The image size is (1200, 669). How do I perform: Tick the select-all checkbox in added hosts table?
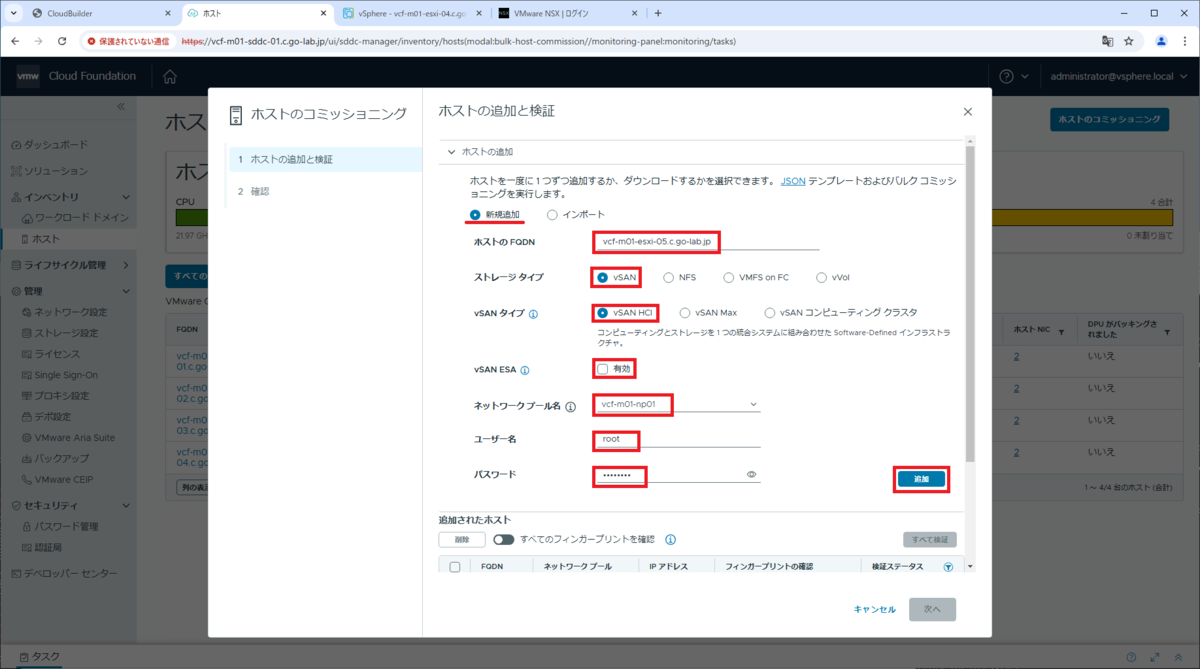pyautogui.click(x=455, y=567)
